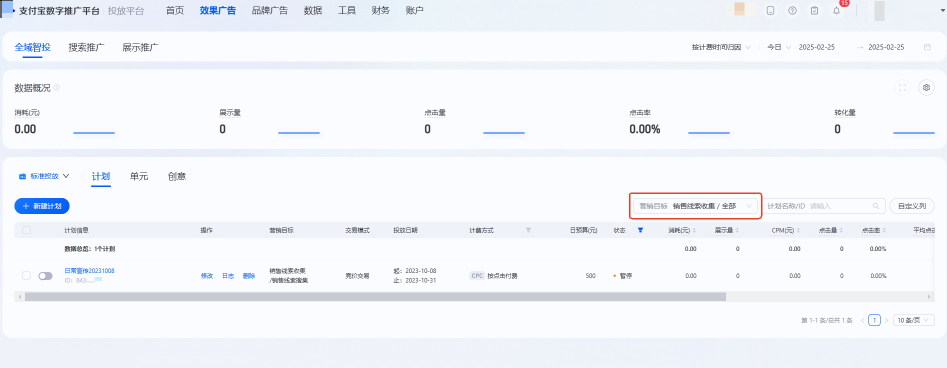The height and width of the screenshot is (368, 947).
Task: Switch to the 展示推广 tab
Action: [x=141, y=47]
